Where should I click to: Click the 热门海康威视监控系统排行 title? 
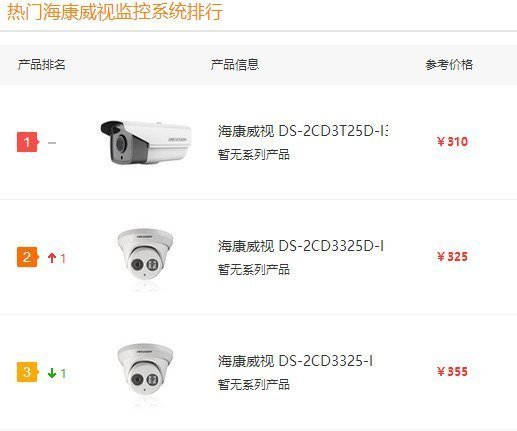coord(115,12)
